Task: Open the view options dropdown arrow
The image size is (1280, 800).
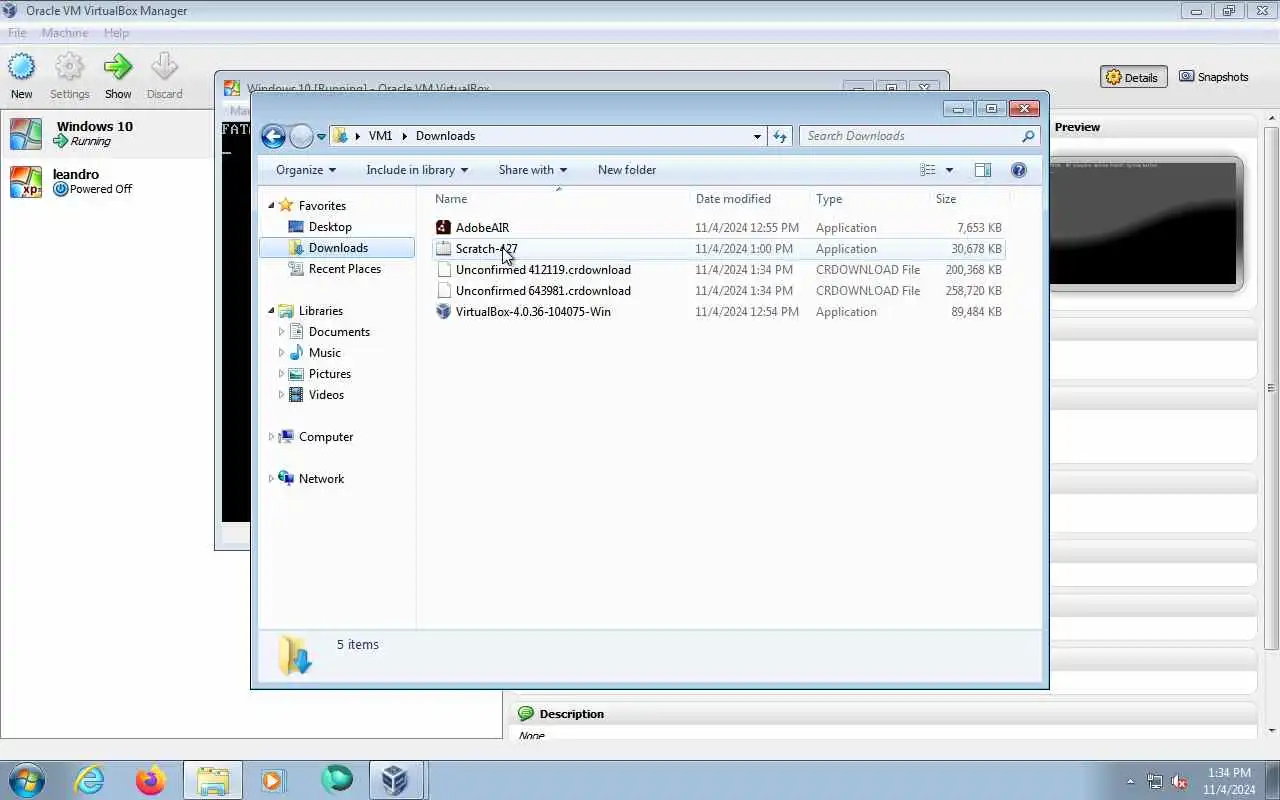Action: point(949,170)
